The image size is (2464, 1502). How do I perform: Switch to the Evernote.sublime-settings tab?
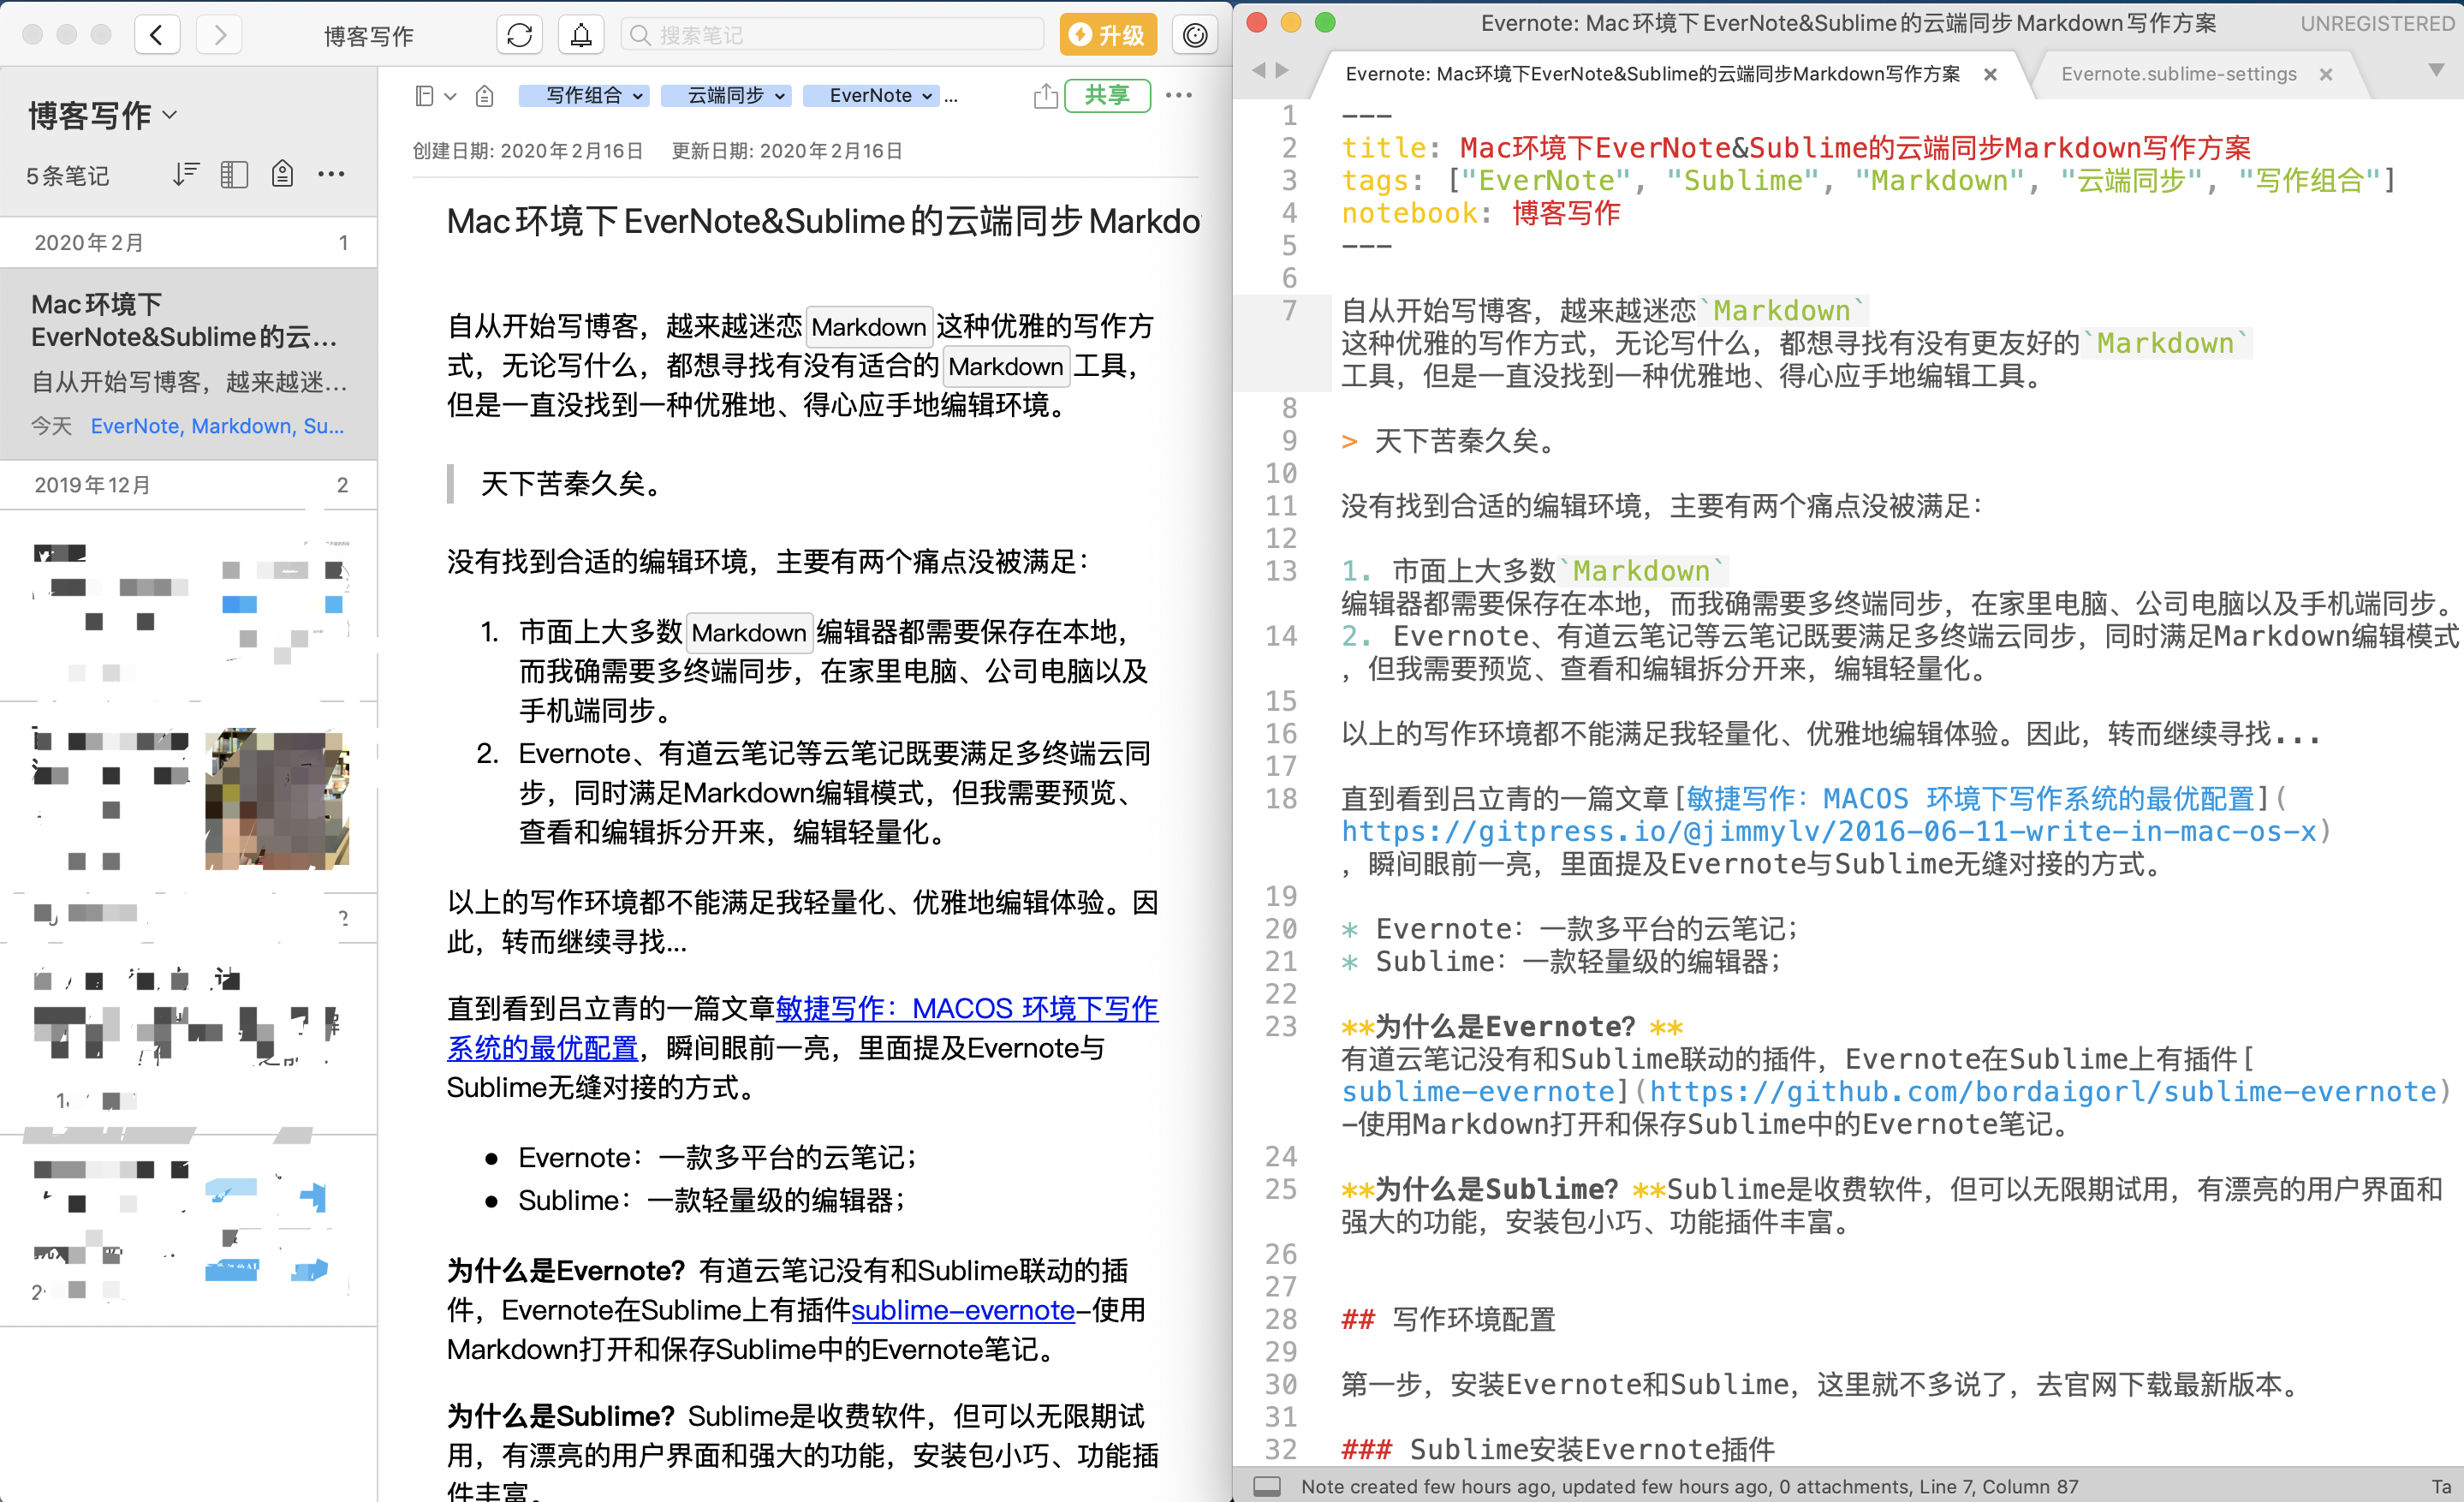2178,74
